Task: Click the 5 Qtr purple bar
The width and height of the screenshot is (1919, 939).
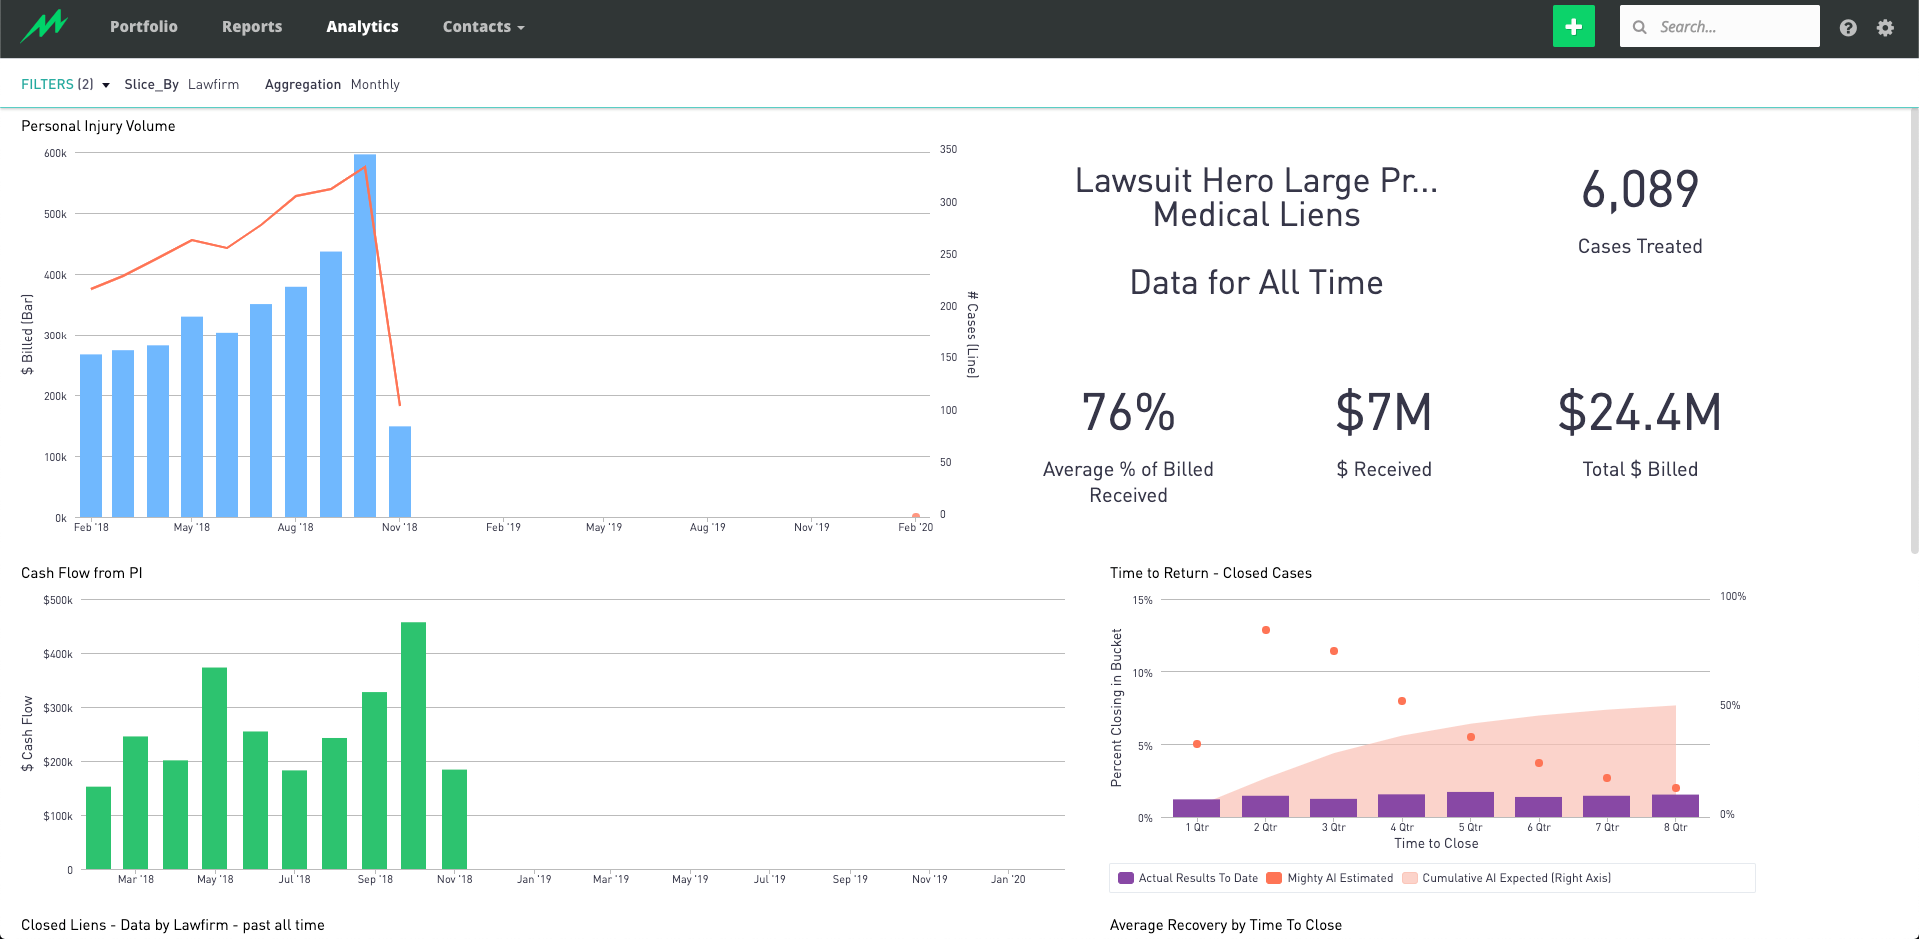Action: click(1470, 805)
